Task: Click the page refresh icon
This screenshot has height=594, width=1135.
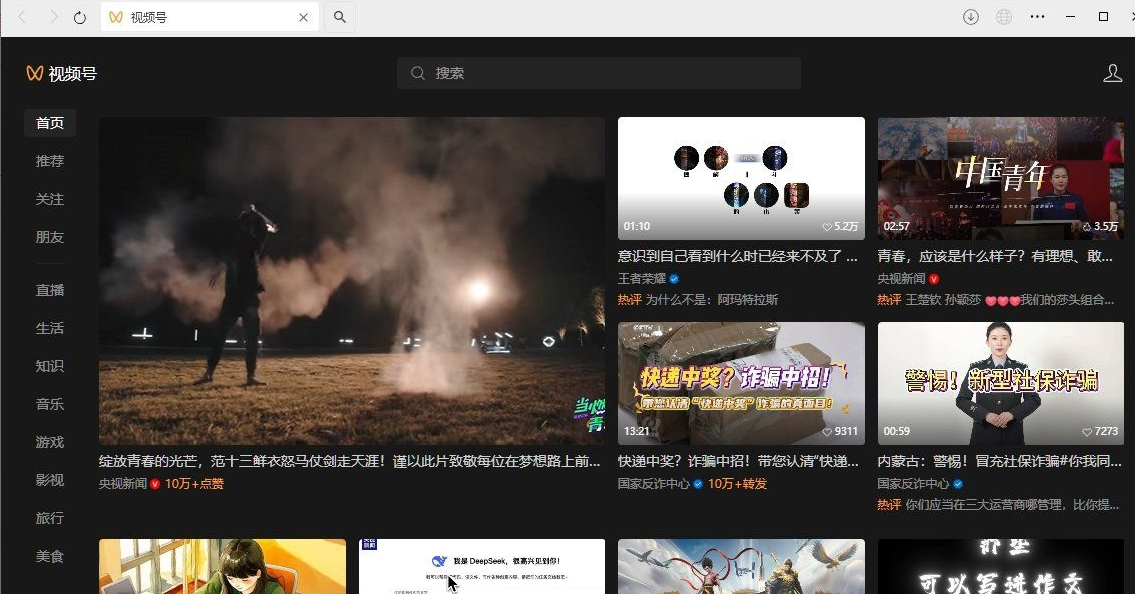Action: click(80, 17)
